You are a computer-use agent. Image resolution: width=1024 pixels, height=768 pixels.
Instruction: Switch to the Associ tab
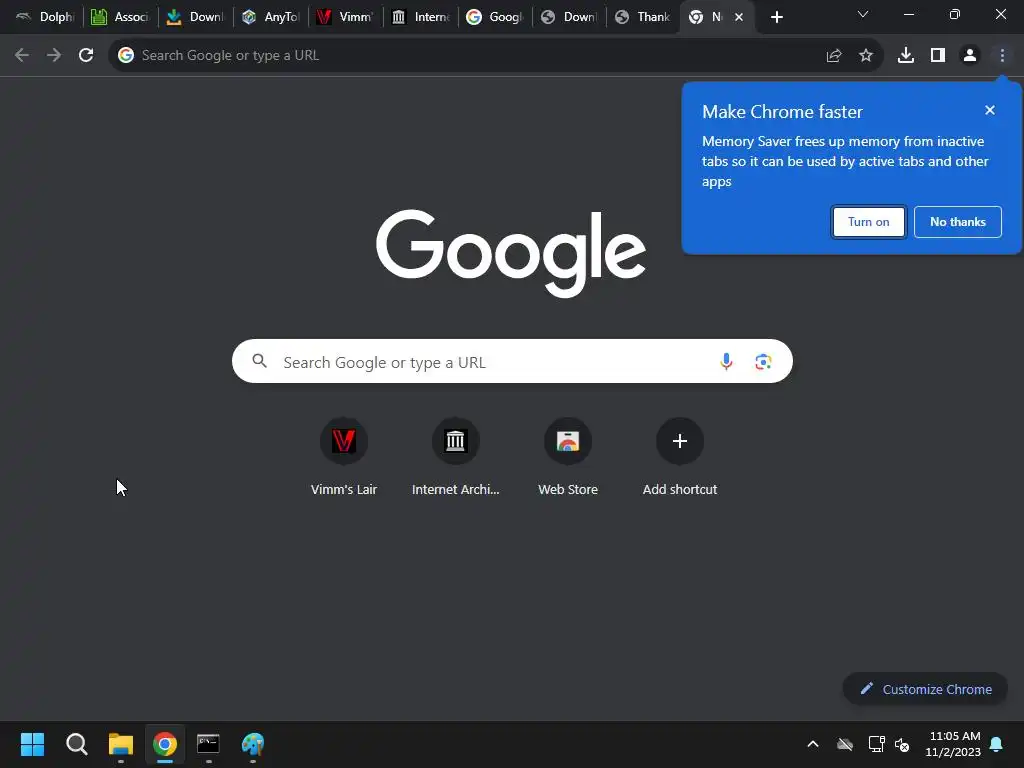[120, 17]
